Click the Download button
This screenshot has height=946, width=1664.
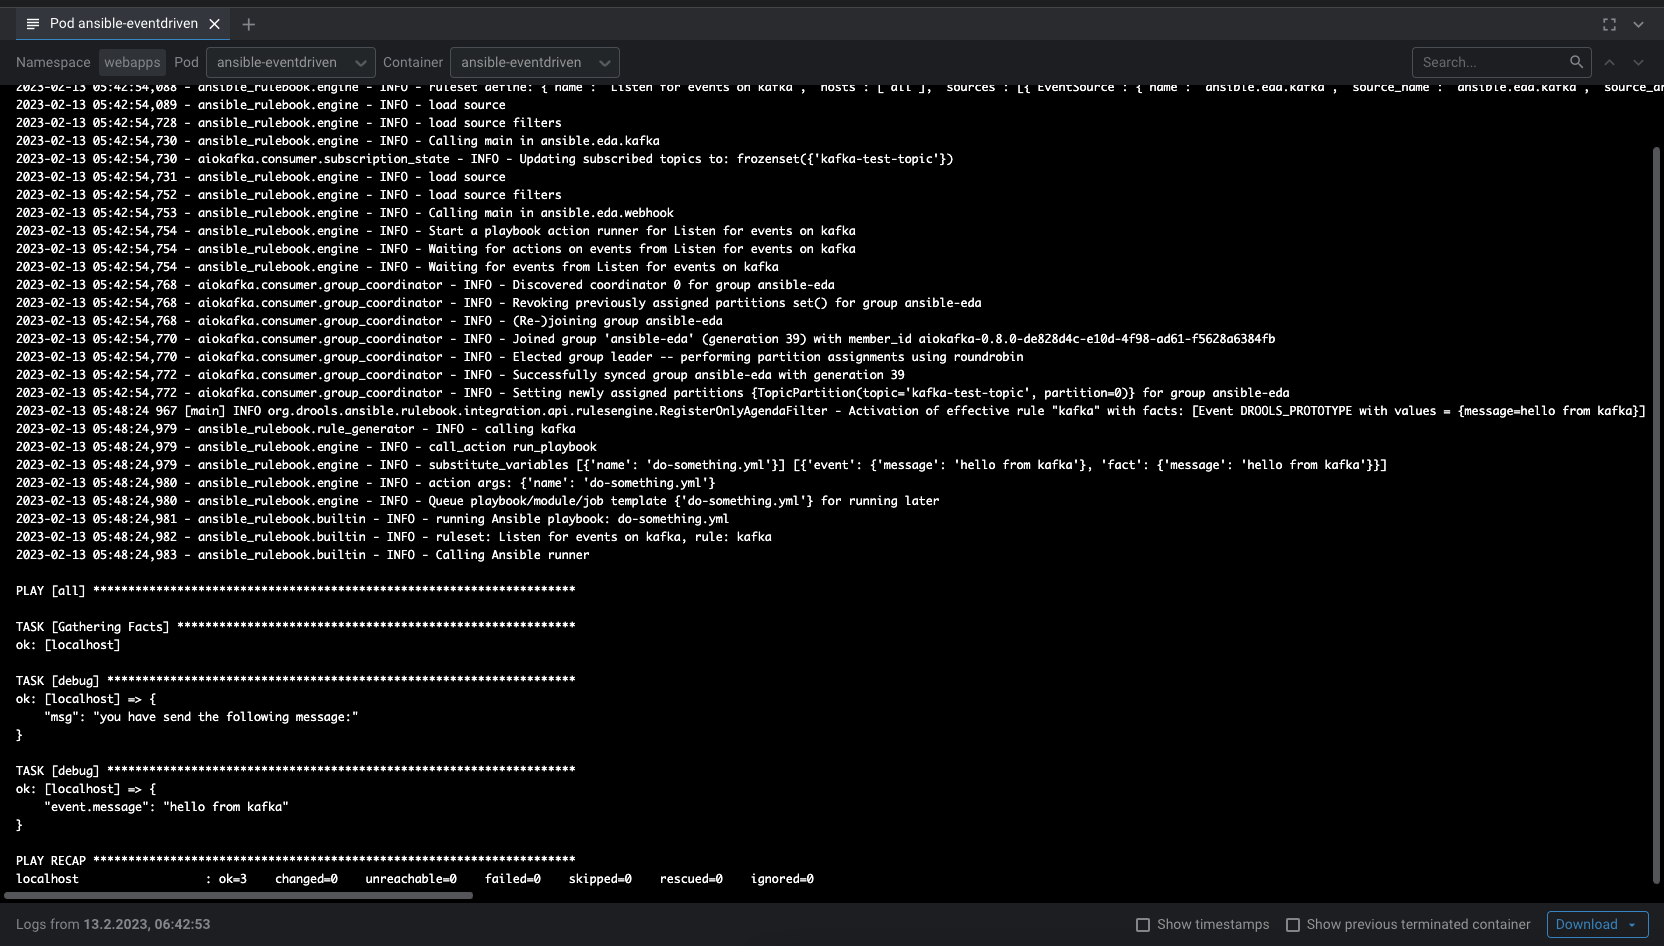(x=1588, y=924)
